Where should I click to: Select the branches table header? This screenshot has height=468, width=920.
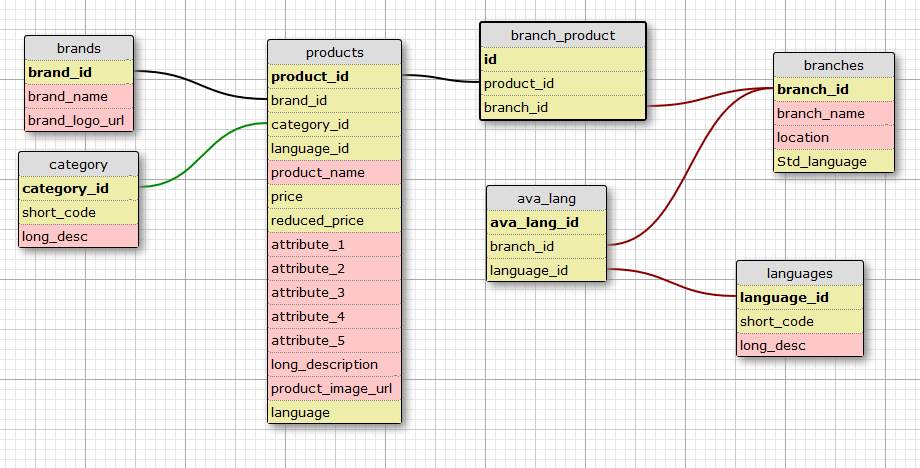[x=834, y=65]
